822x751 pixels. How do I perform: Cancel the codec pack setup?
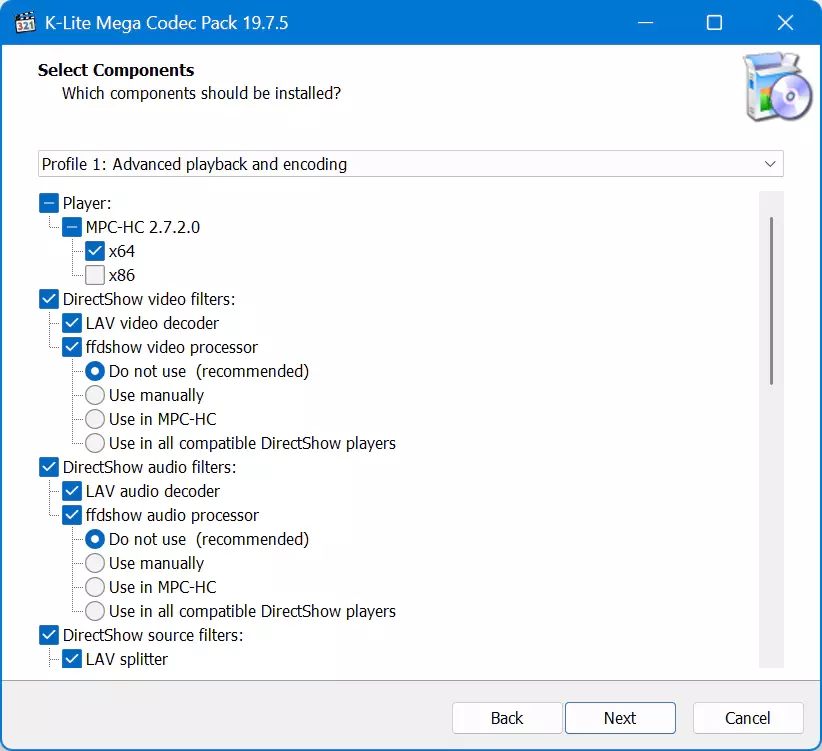[x=748, y=718]
